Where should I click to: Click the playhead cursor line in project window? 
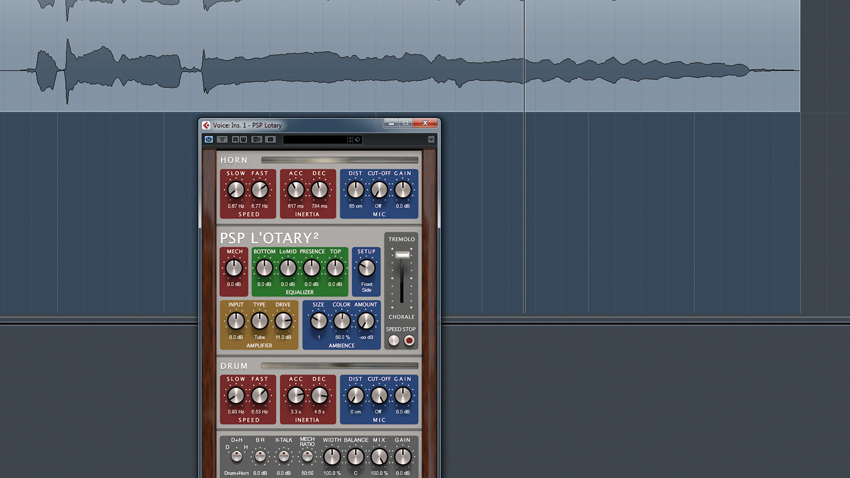point(524,157)
